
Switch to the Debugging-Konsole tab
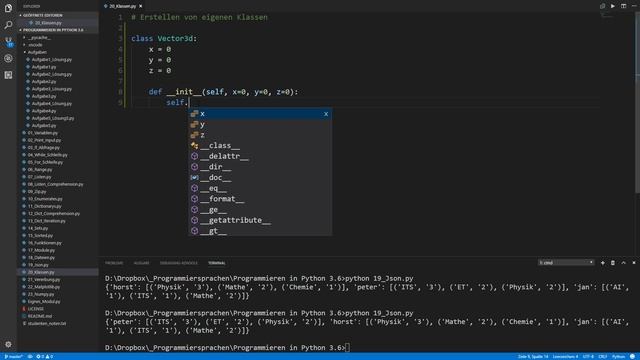(x=178, y=263)
